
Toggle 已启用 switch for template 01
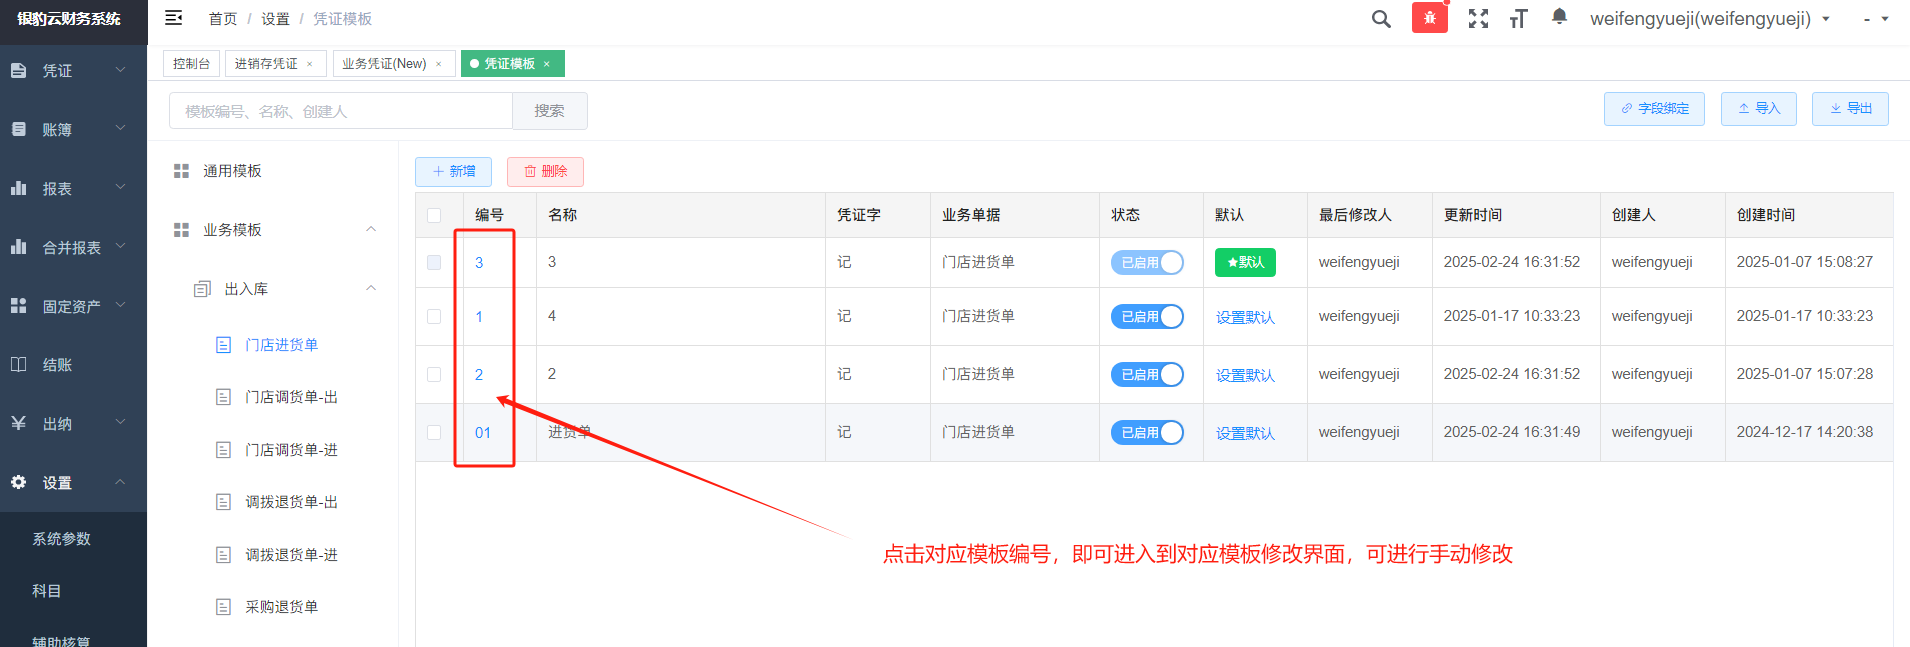coord(1147,432)
